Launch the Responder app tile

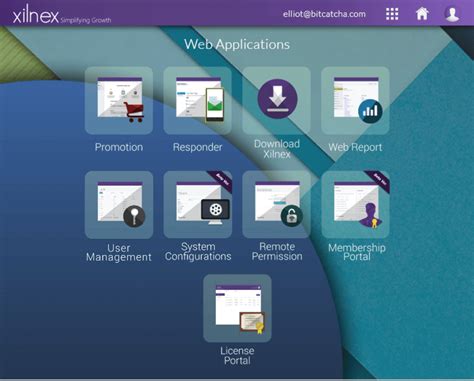click(198, 100)
